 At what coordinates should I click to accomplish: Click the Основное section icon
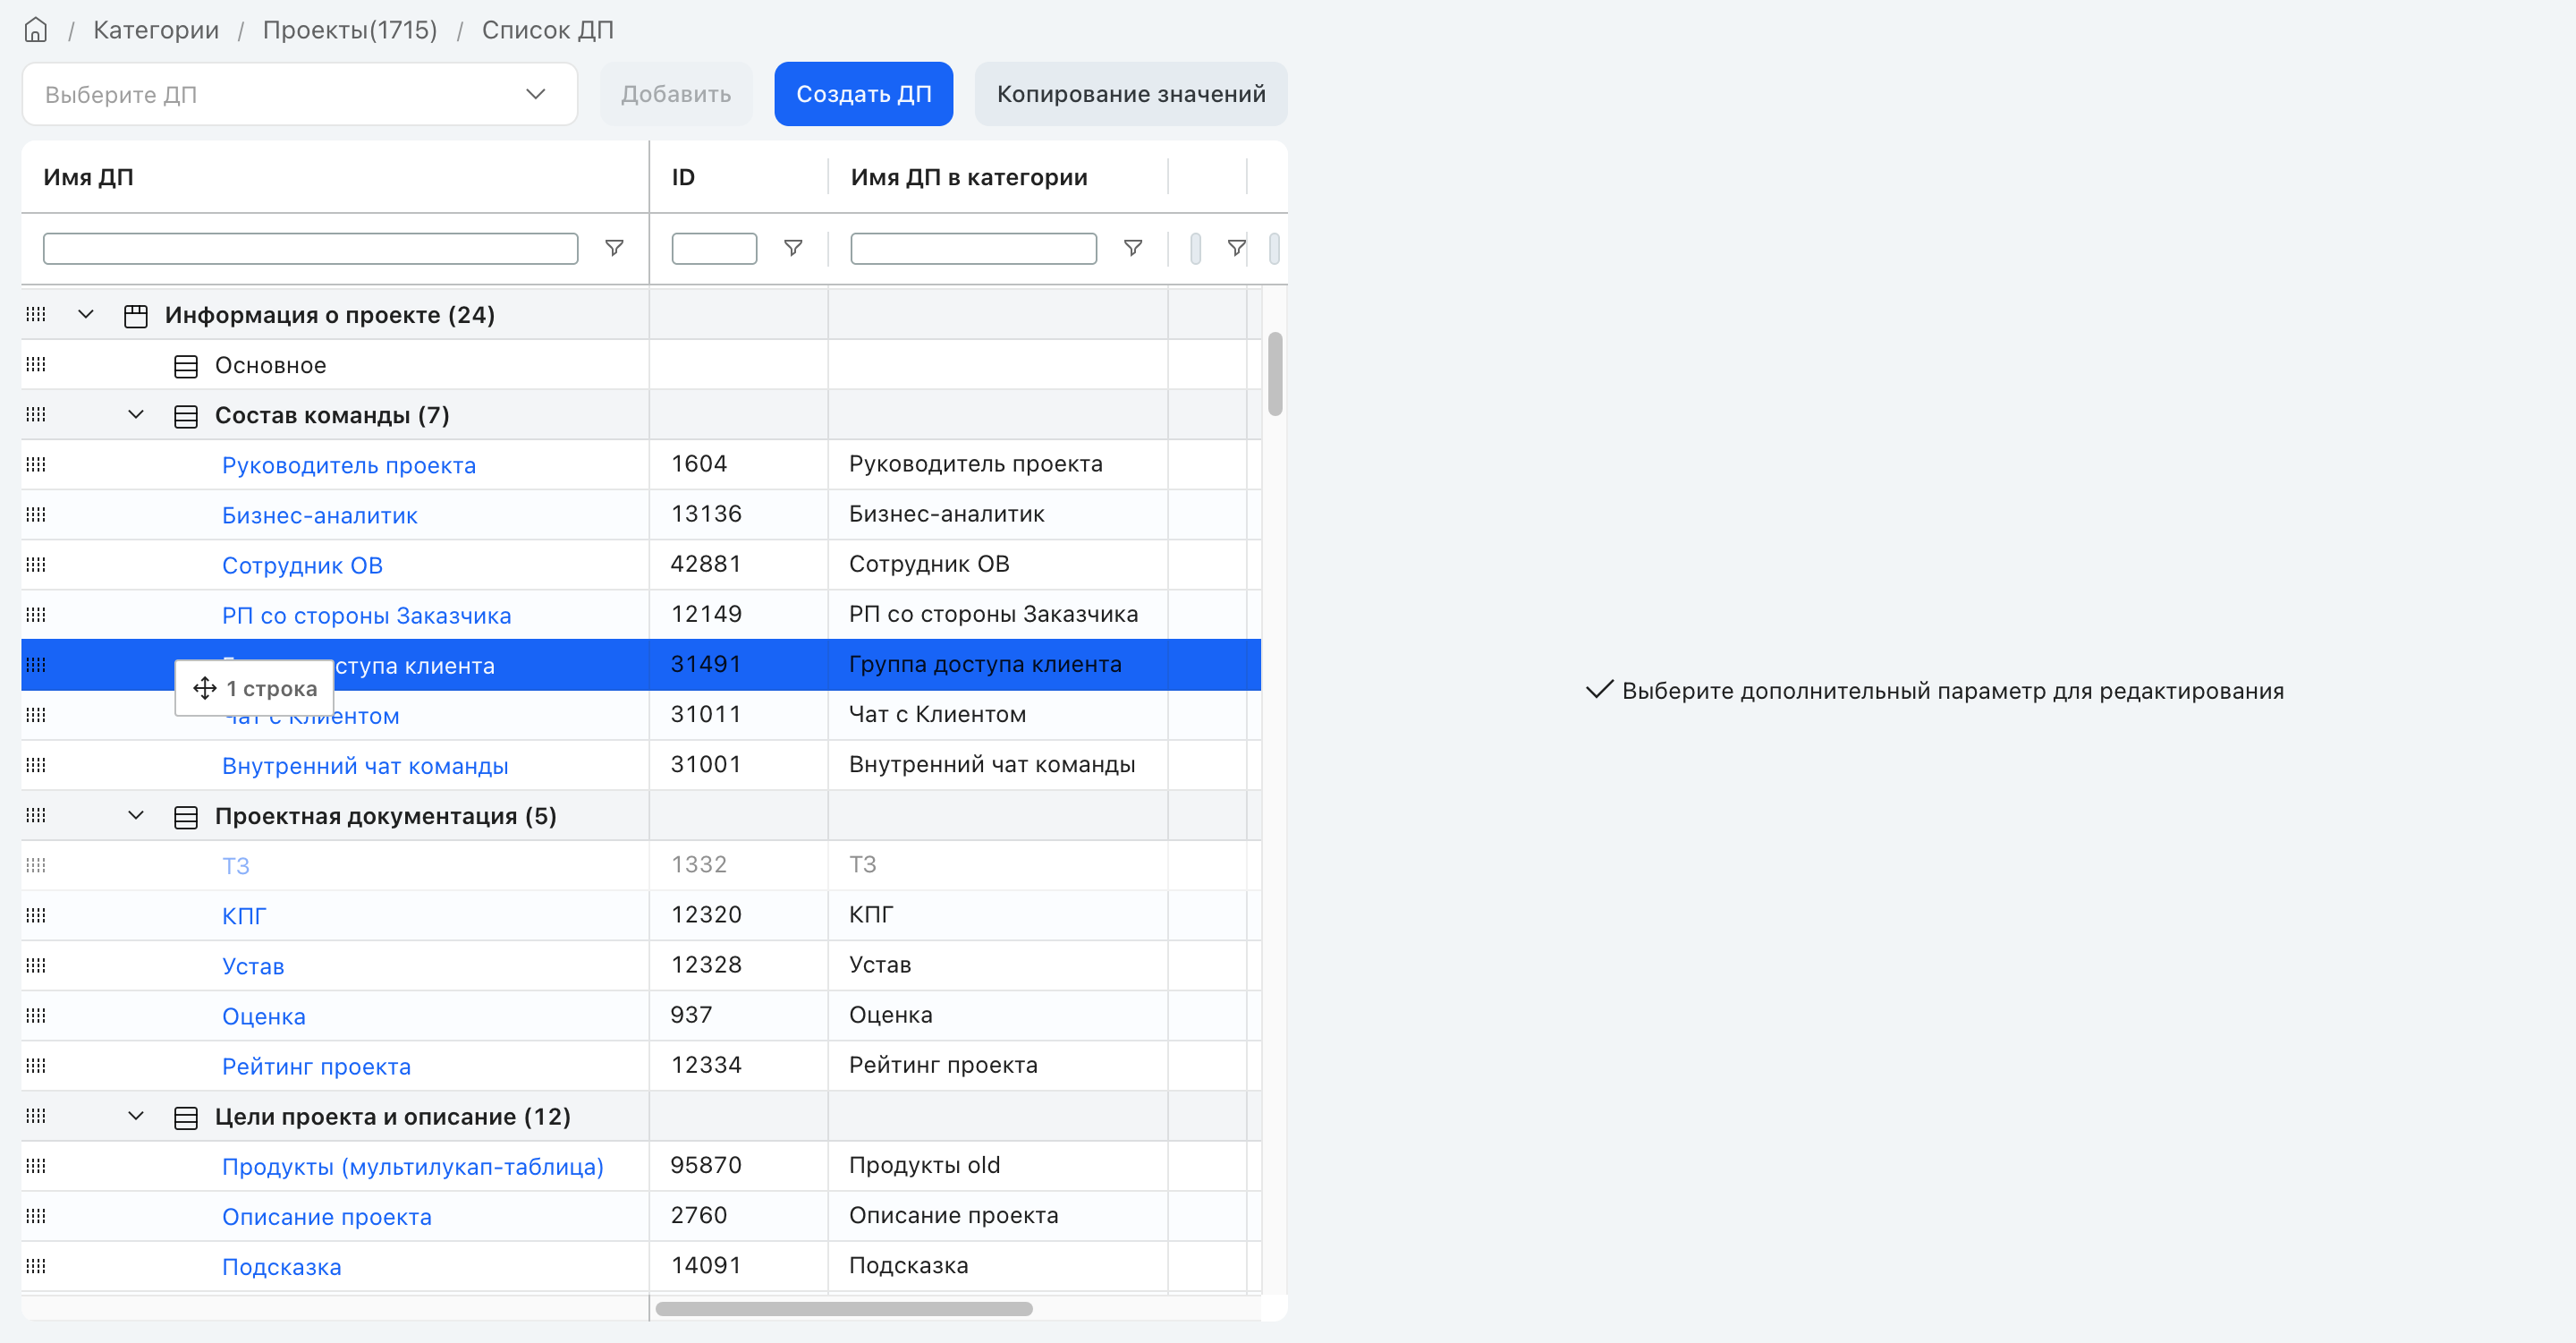pyautogui.click(x=186, y=366)
